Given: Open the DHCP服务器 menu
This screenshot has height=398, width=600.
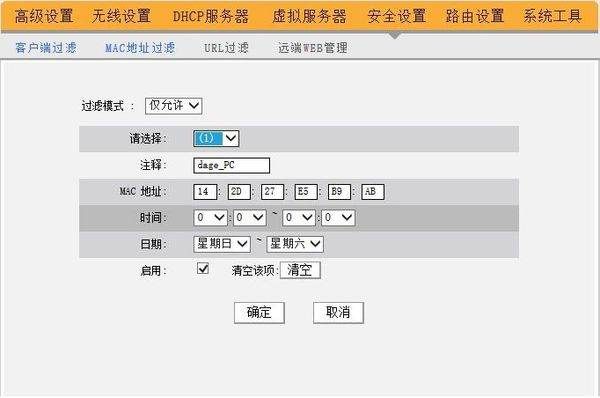Looking at the screenshot, I should click(210, 16).
